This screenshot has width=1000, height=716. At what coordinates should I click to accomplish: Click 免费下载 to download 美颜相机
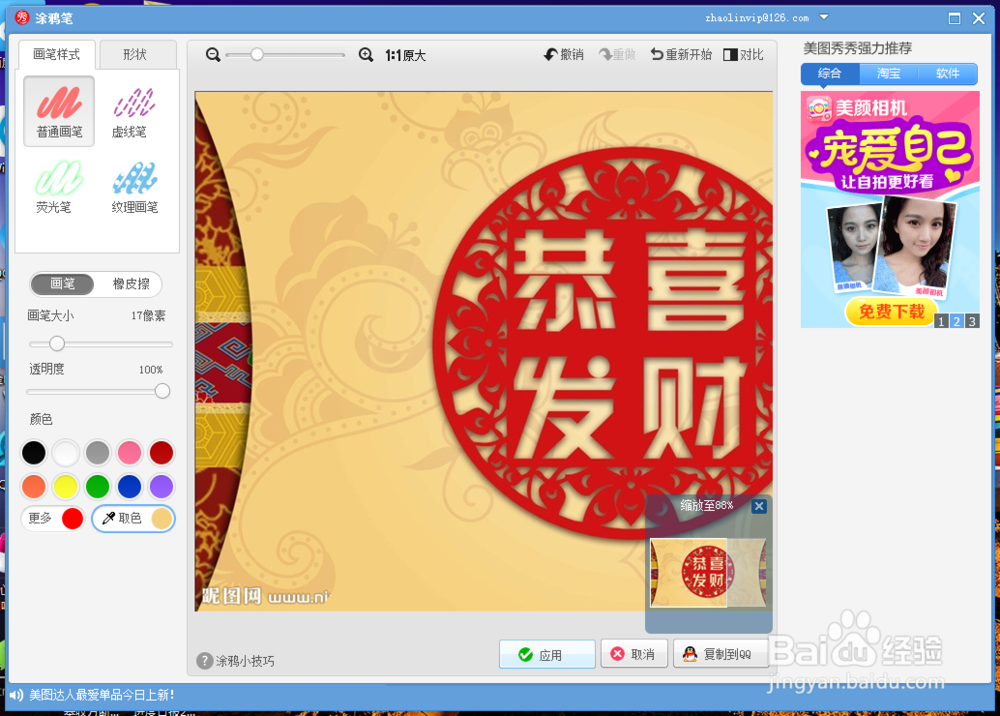coord(889,311)
